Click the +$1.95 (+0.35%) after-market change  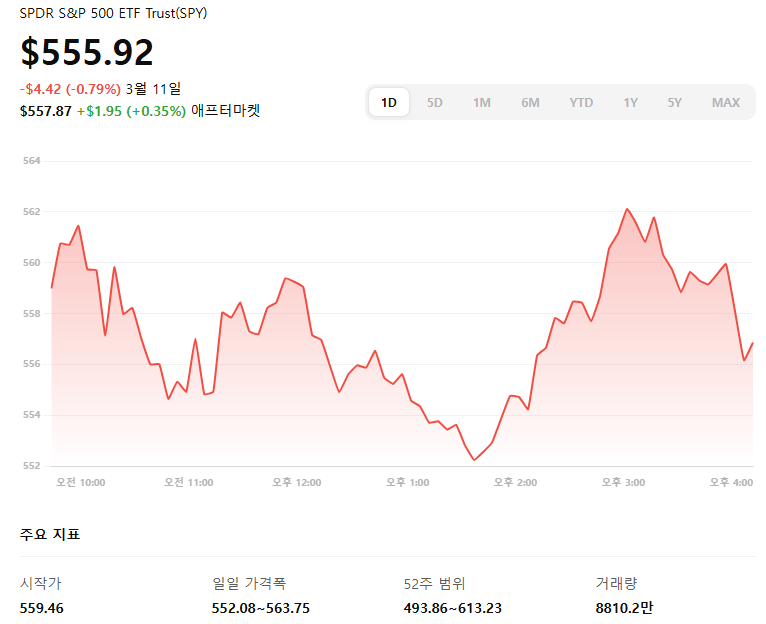click(131, 111)
